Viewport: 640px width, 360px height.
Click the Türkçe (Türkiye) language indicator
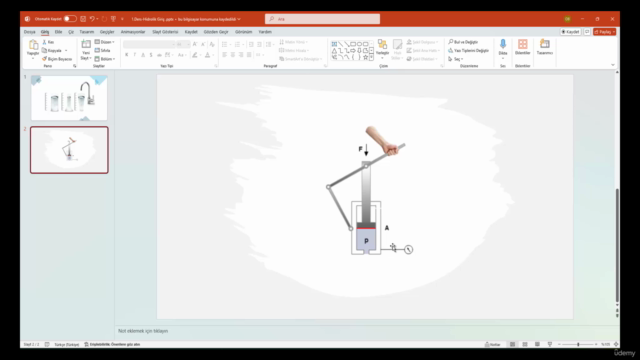[x=67, y=344]
